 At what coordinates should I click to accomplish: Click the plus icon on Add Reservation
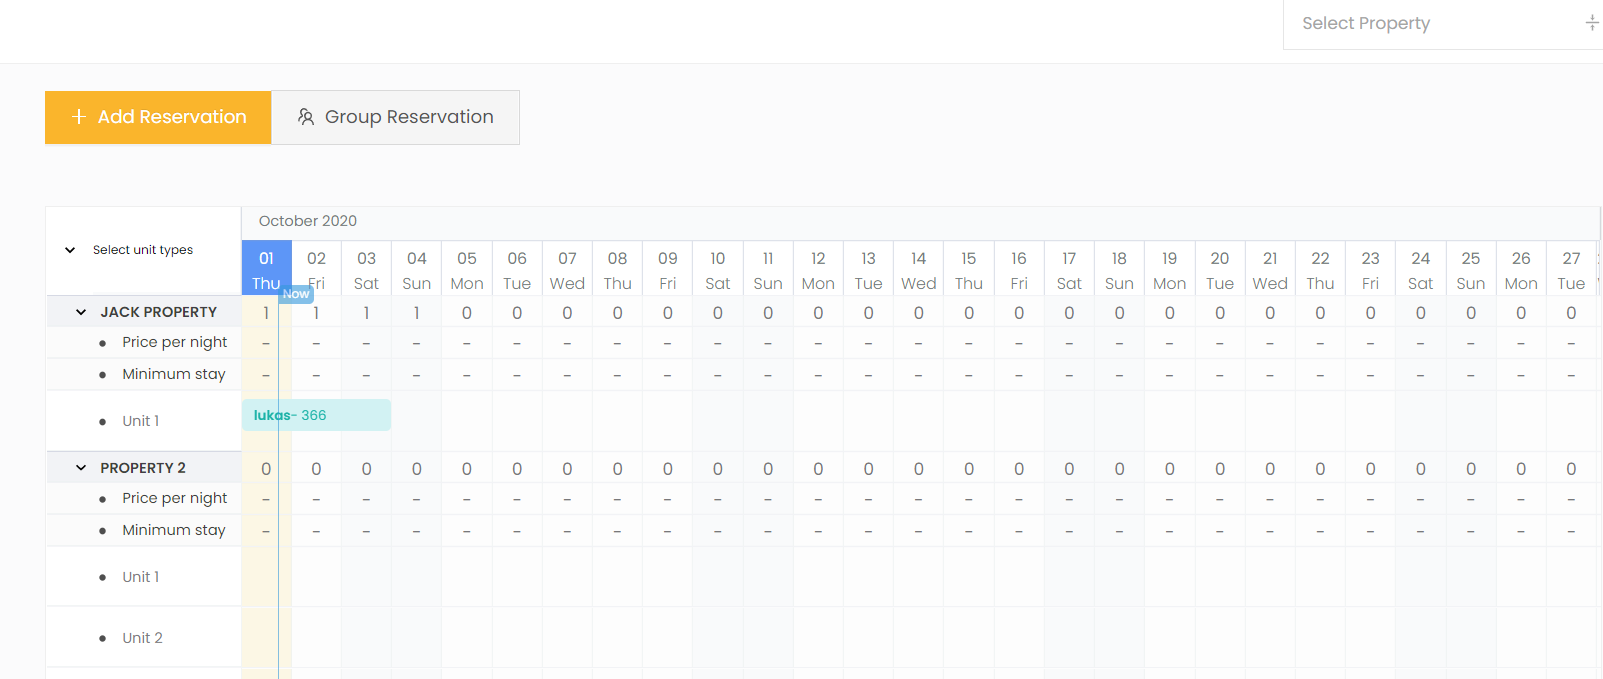pos(78,117)
